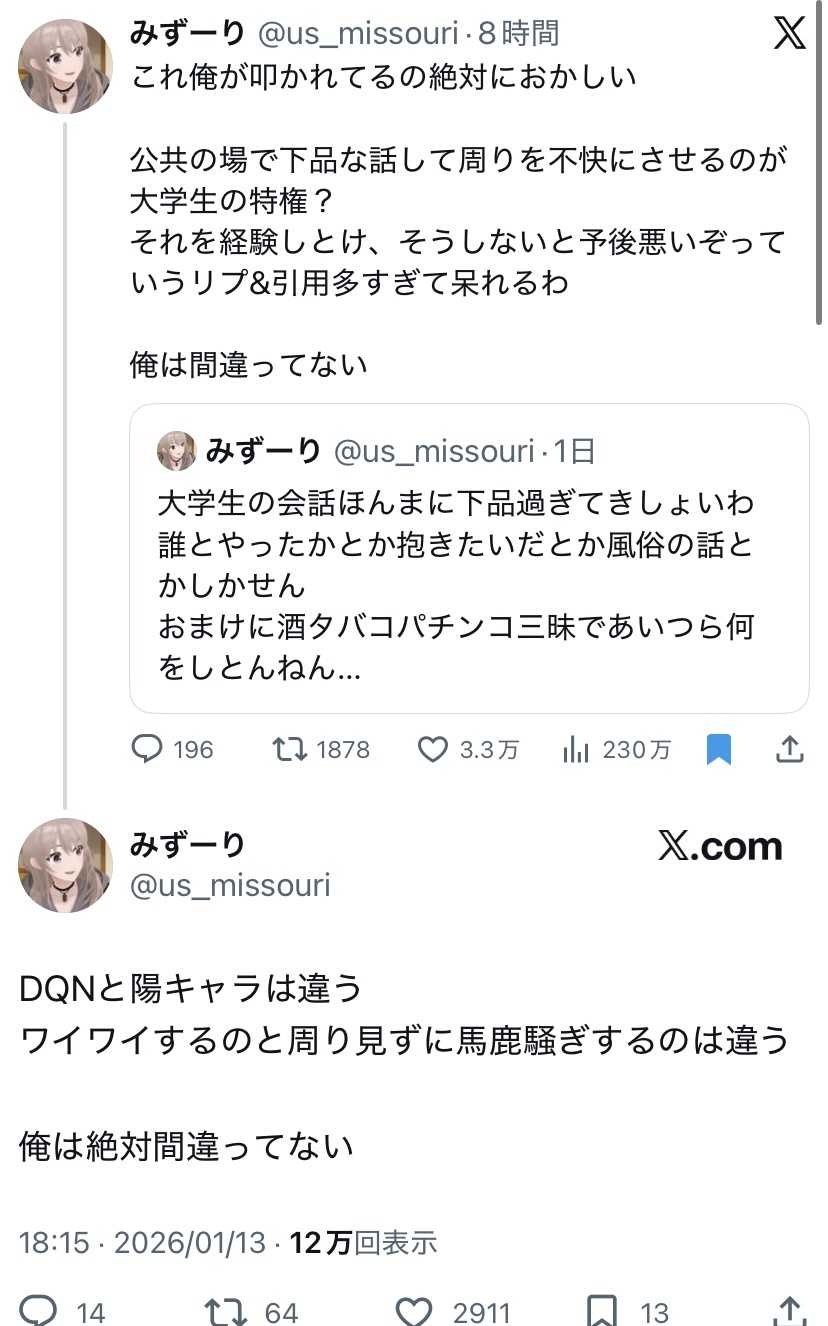View analytics of the 230万 views post
This screenshot has width=828, height=1326.
tap(576, 749)
